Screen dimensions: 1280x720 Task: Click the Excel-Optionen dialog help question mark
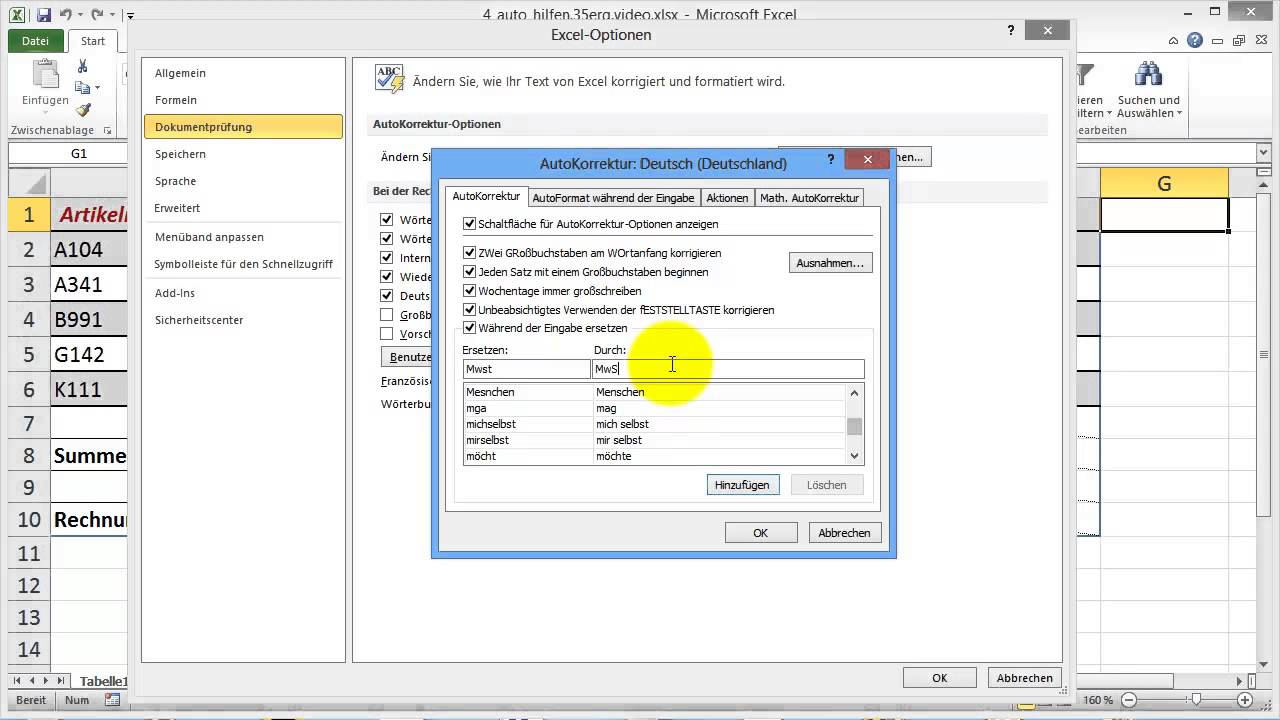click(x=1013, y=31)
